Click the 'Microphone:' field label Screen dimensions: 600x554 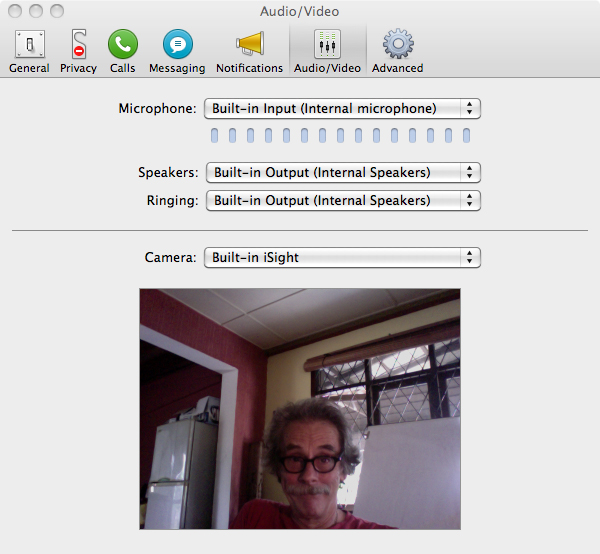[x=157, y=108]
